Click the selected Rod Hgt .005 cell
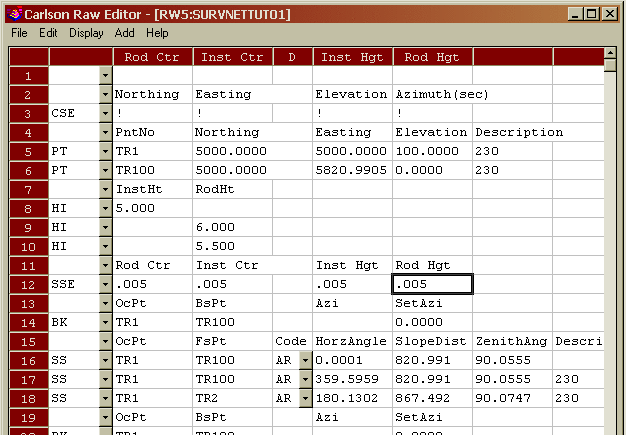This screenshot has height=435, width=626. click(432, 285)
